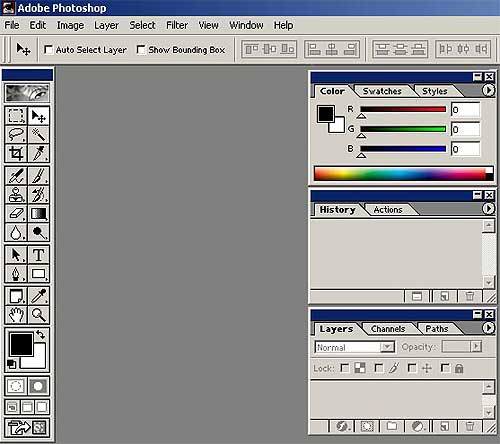
Task: Open Layers palette flyout menu arrow
Action: point(488,328)
